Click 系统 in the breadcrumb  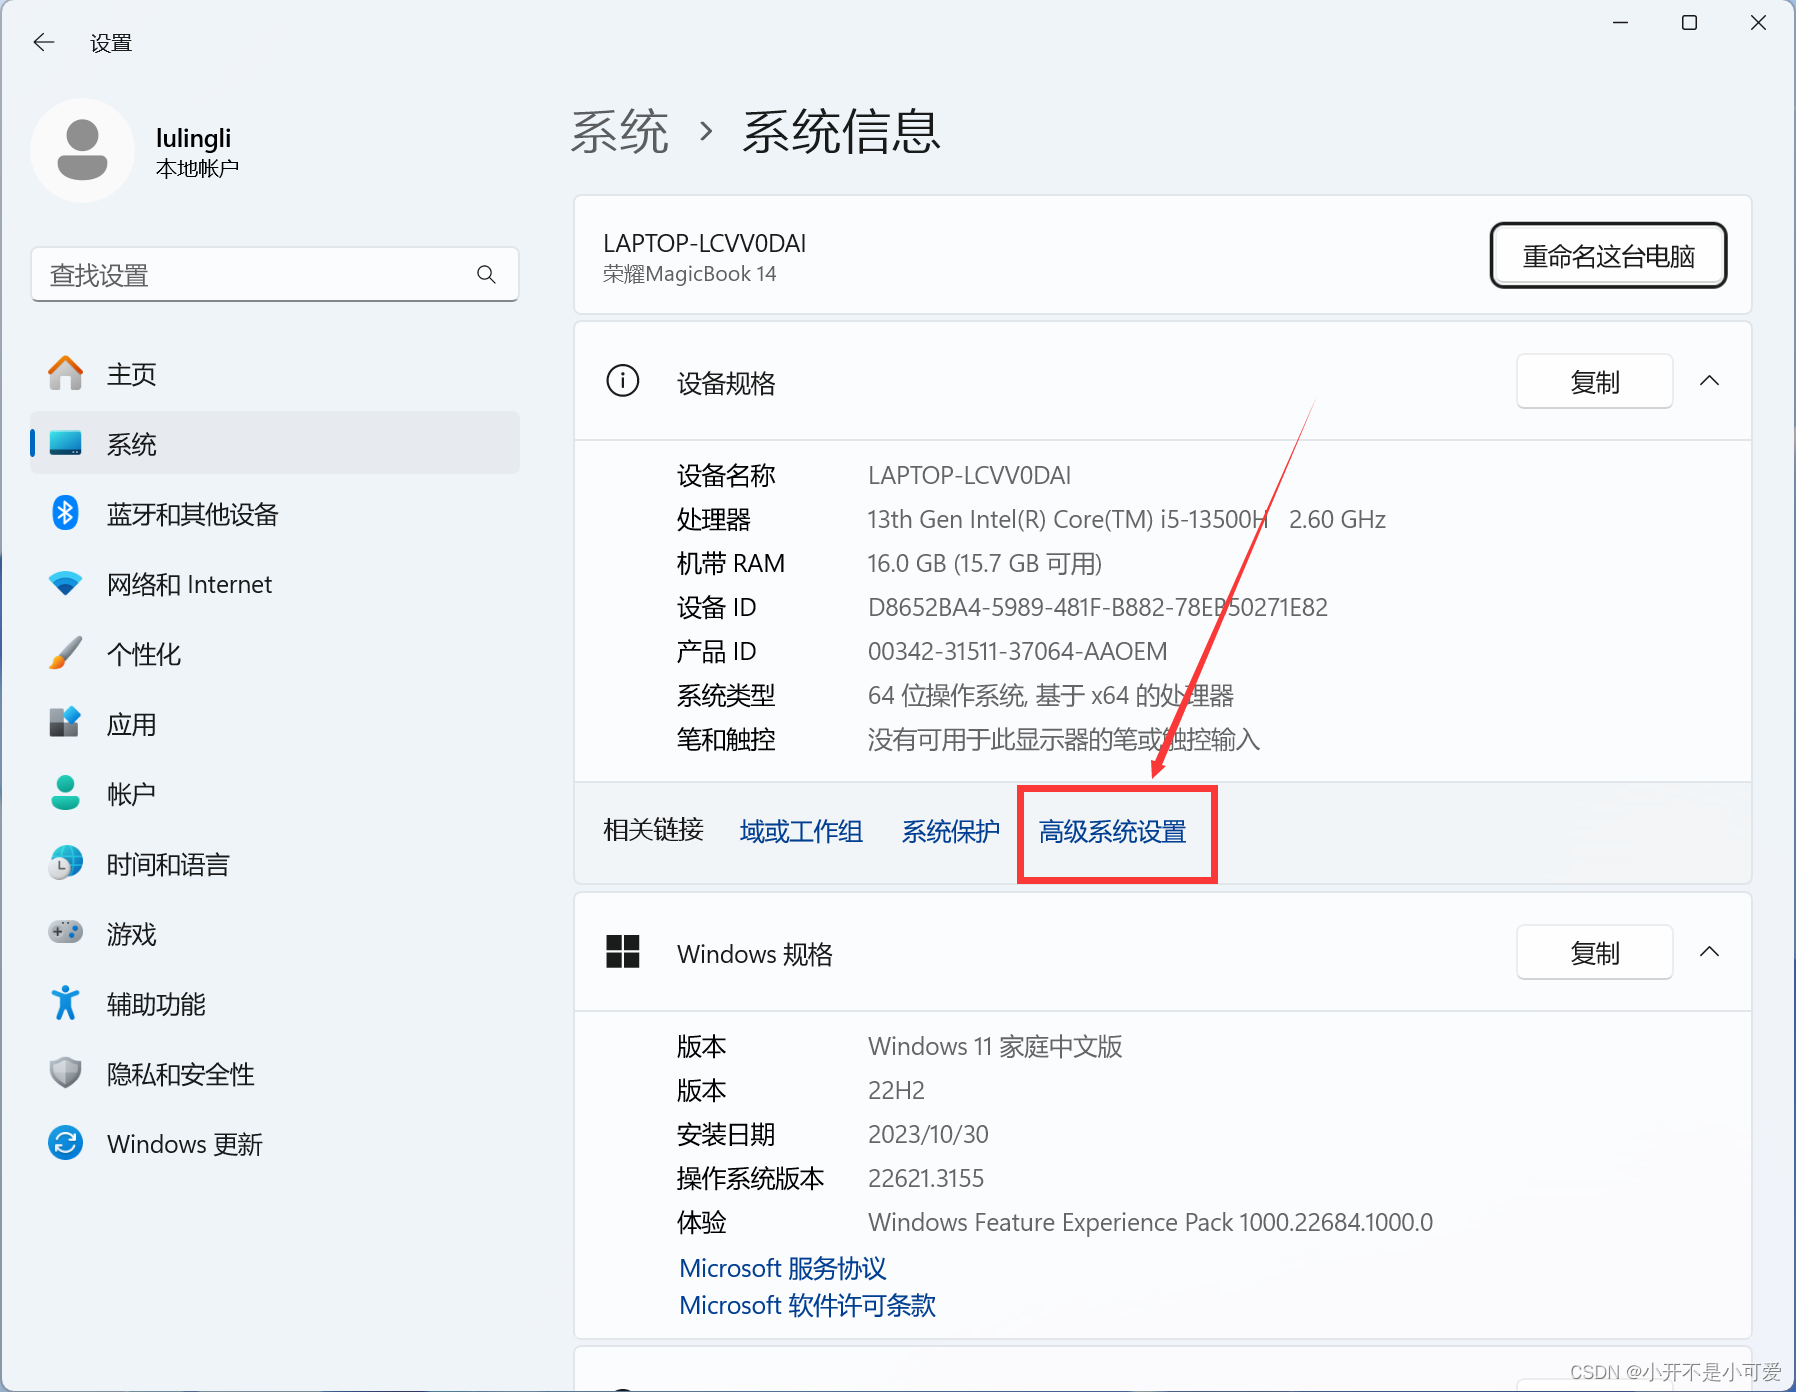click(x=620, y=132)
